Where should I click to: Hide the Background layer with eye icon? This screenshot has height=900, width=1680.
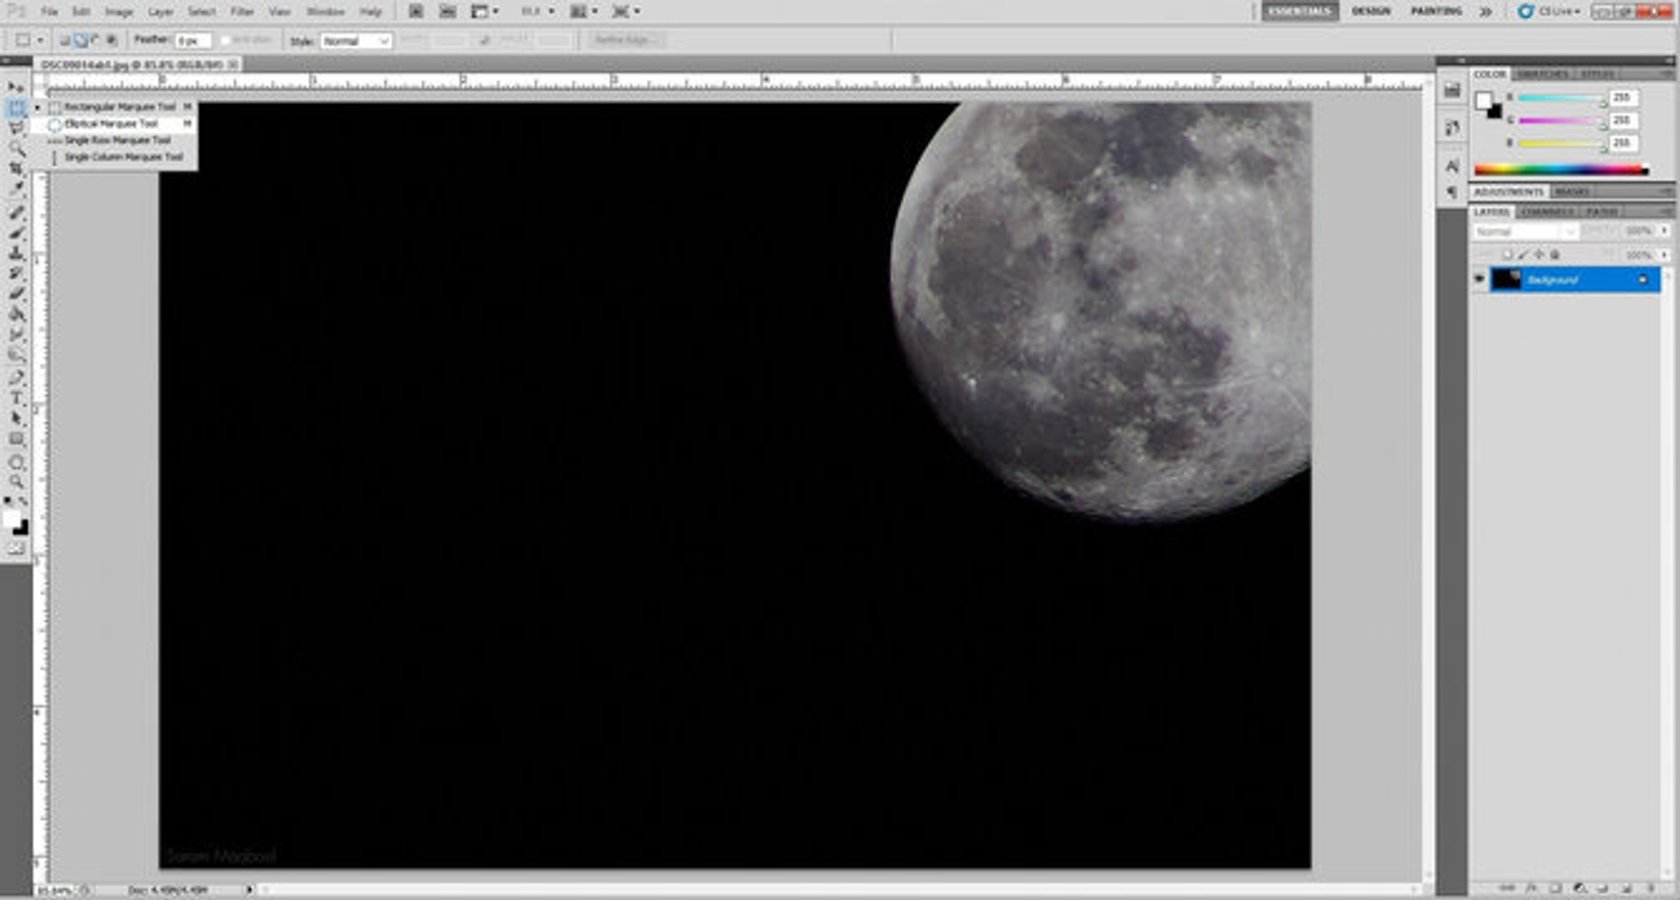(1480, 280)
